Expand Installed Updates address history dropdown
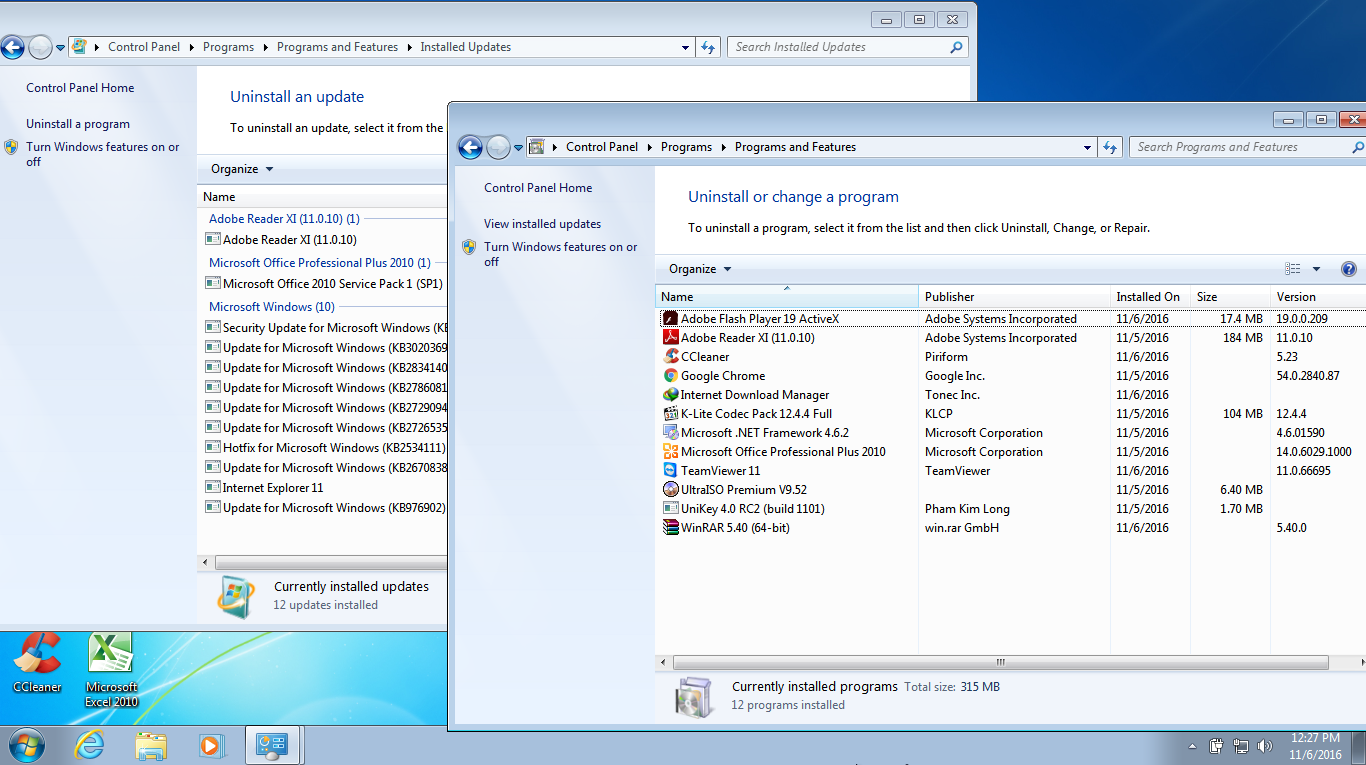 click(686, 47)
